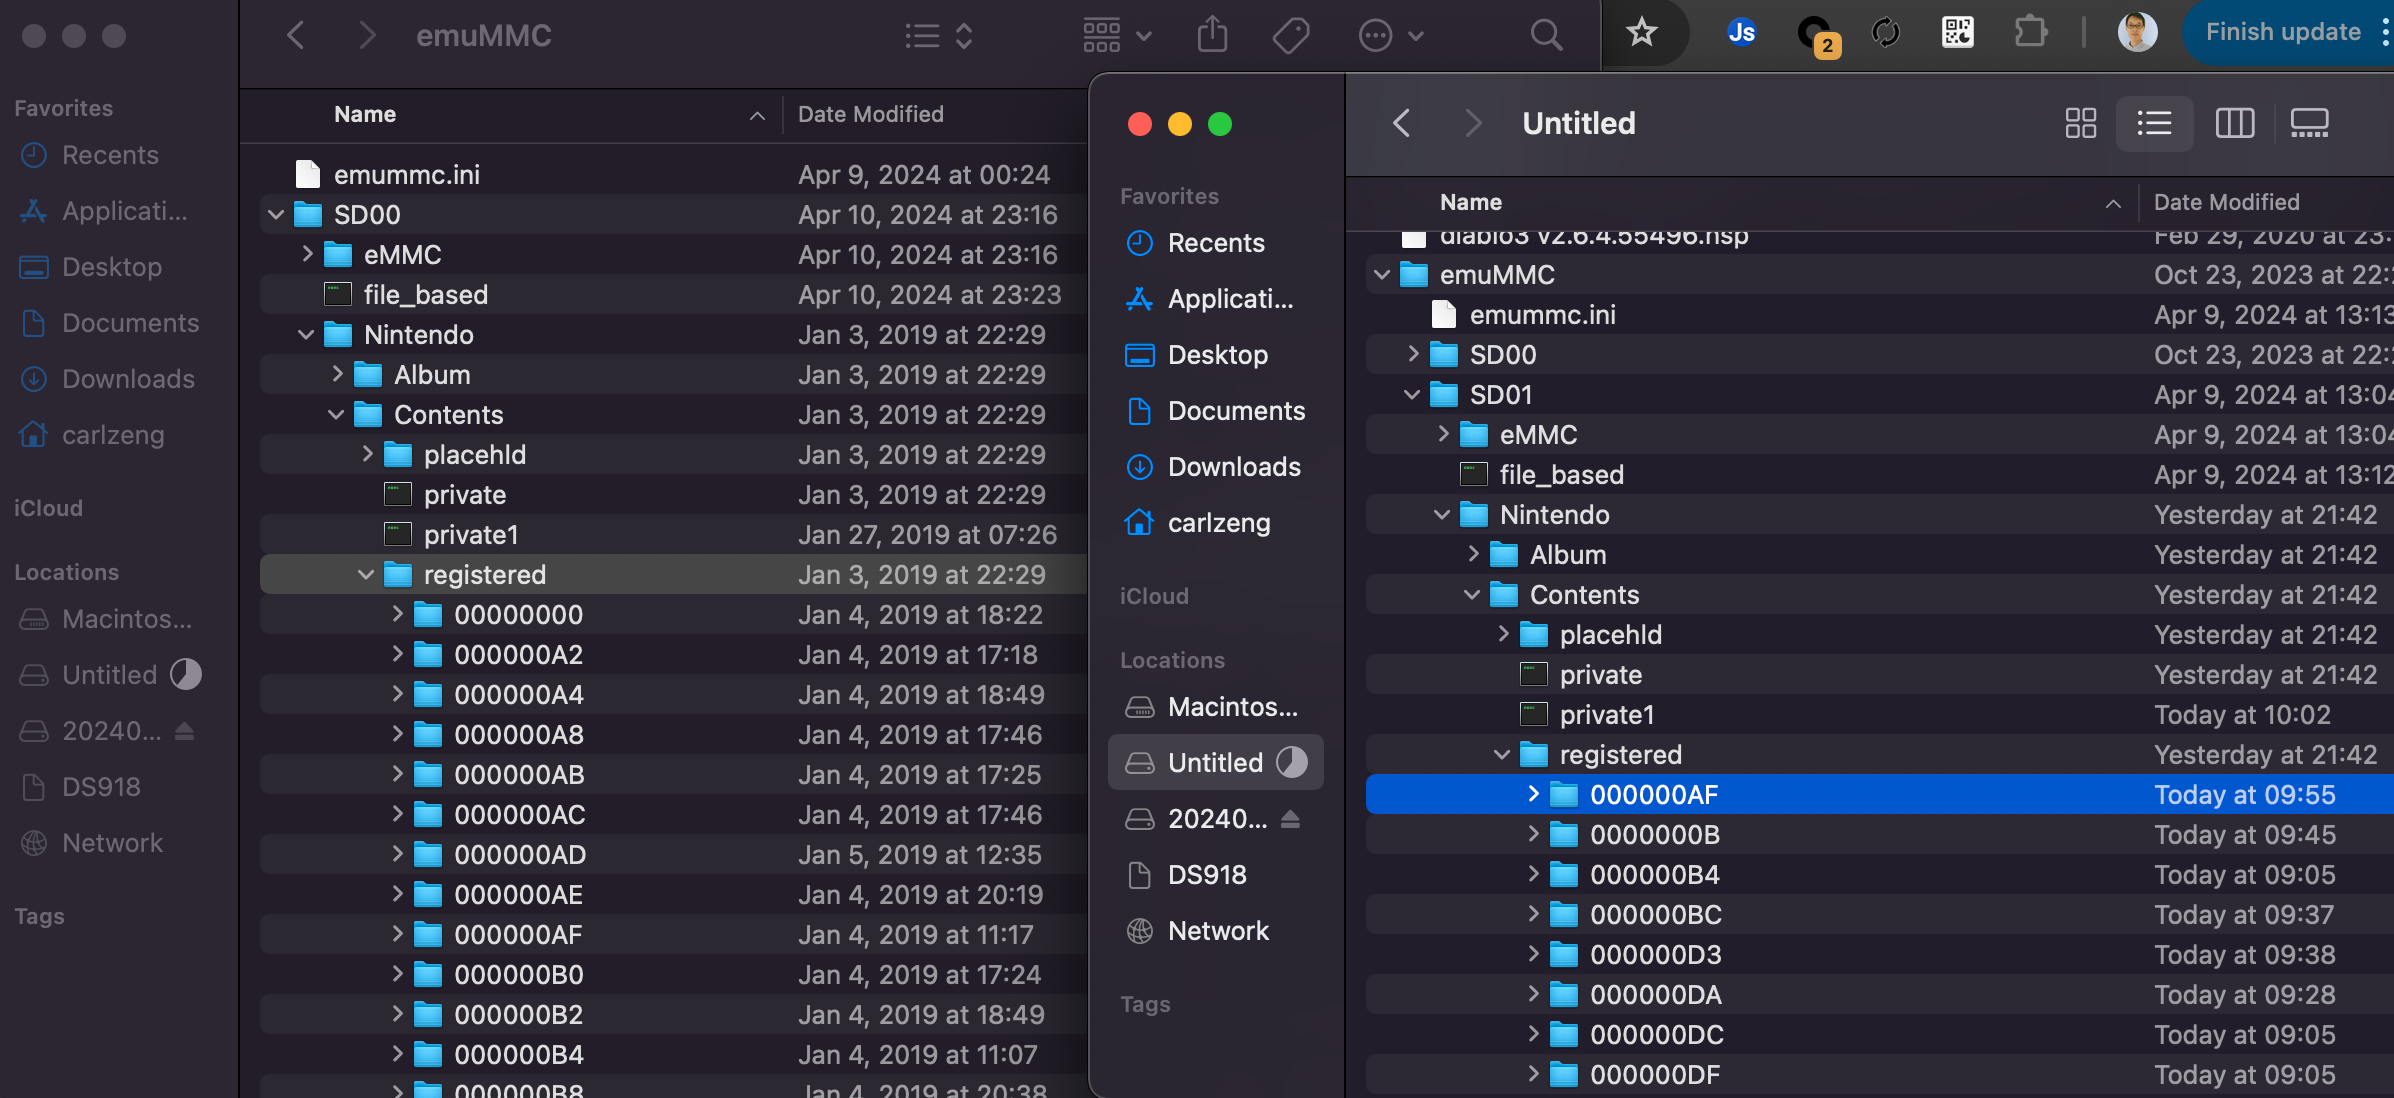2394x1098 pixels.
Task: Open Network in Untitled window sidebar
Action: tap(1215, 931)
